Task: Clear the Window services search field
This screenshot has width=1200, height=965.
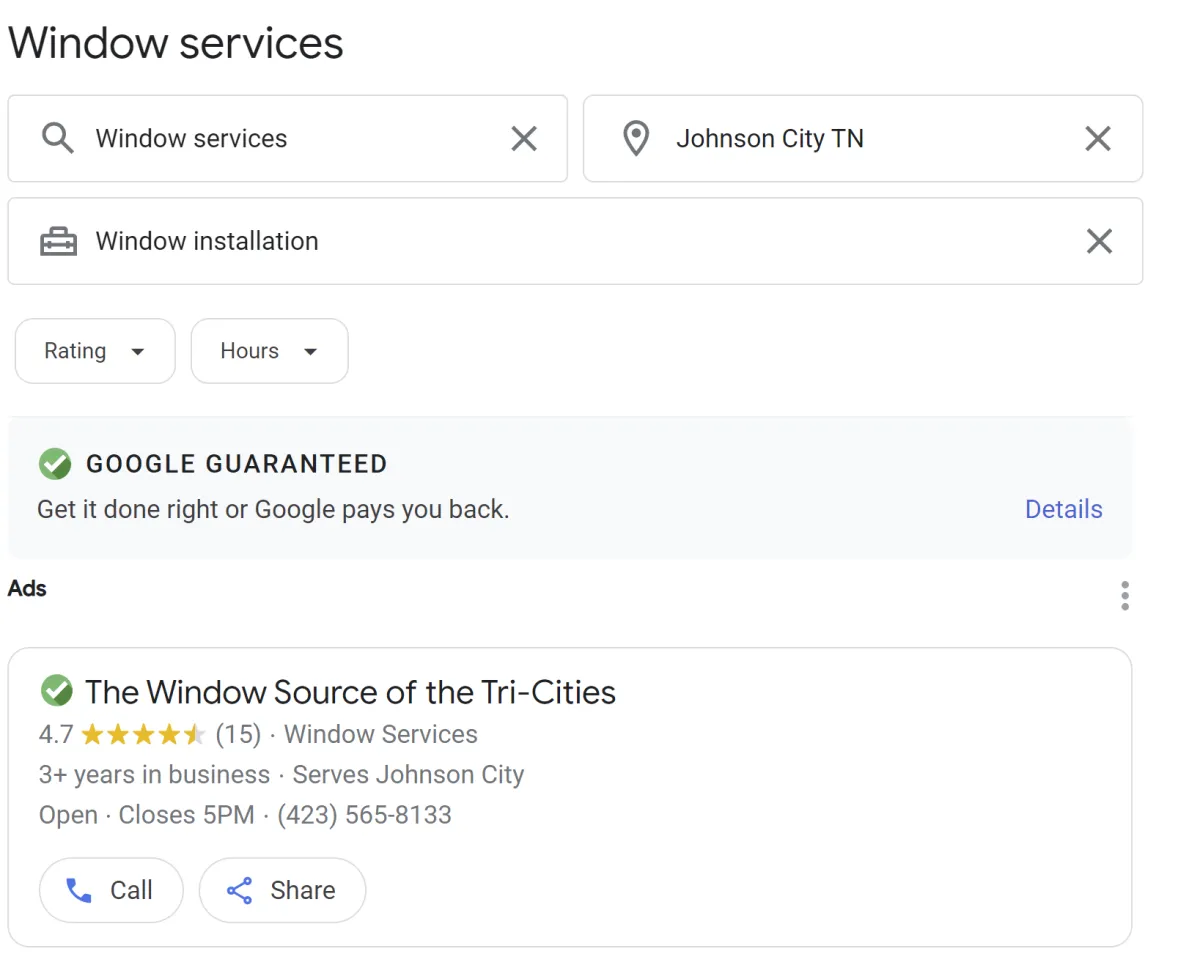Action: point(524,139)
